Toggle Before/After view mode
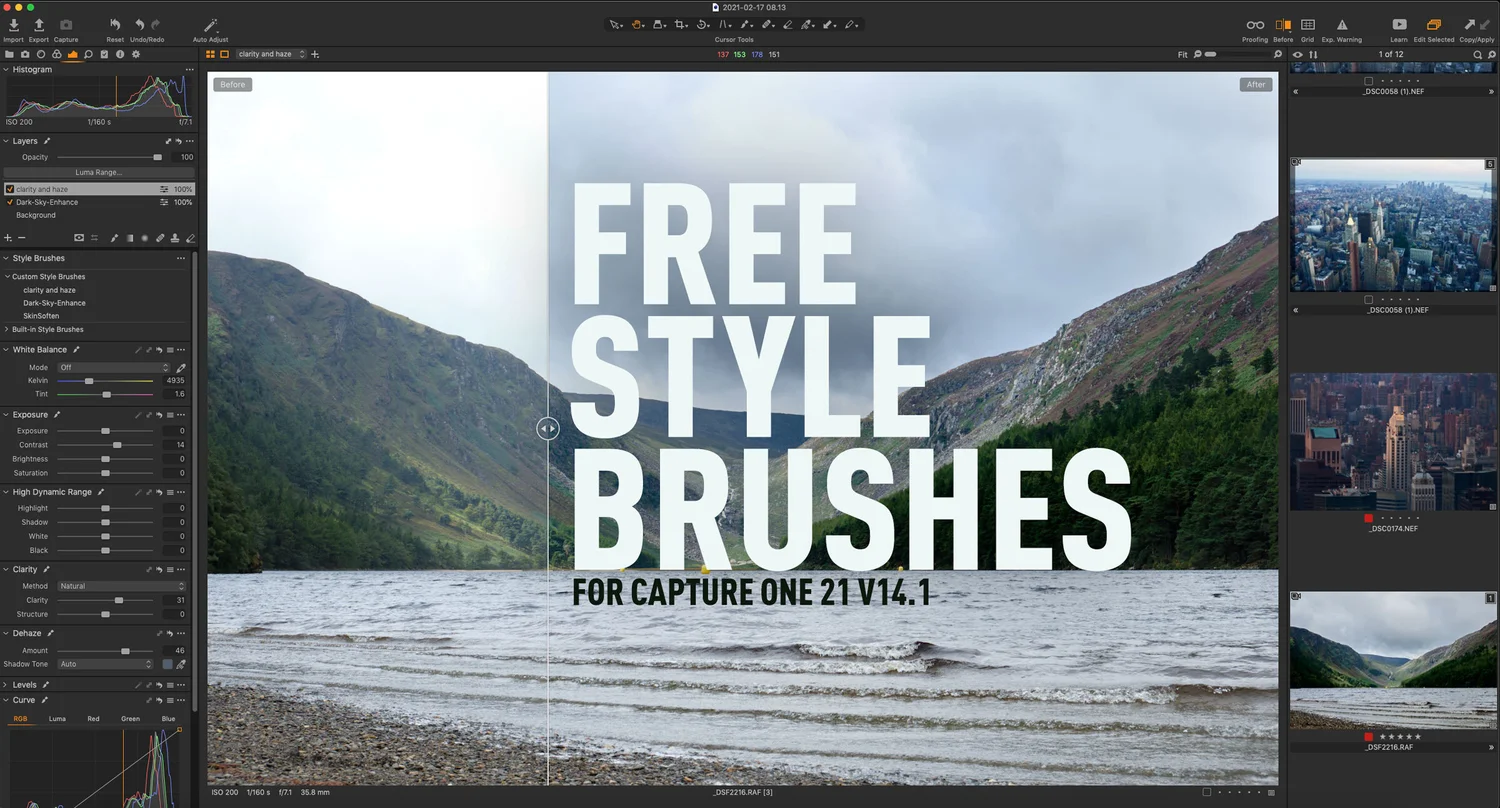The height and width of the screenshot is (808, 1500). pos(1283,25)
